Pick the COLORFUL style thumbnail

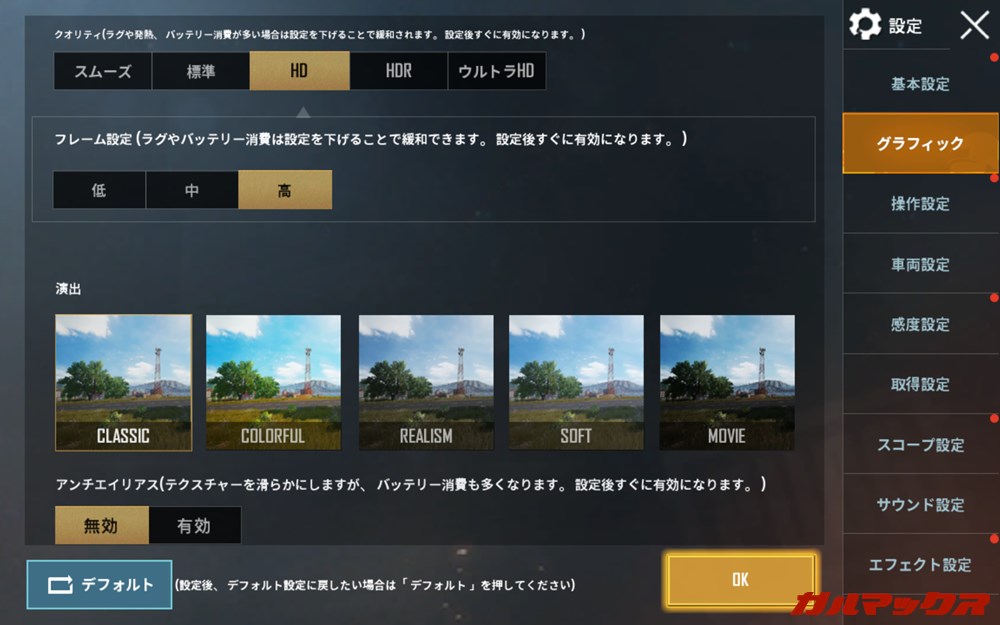point(273,383)
